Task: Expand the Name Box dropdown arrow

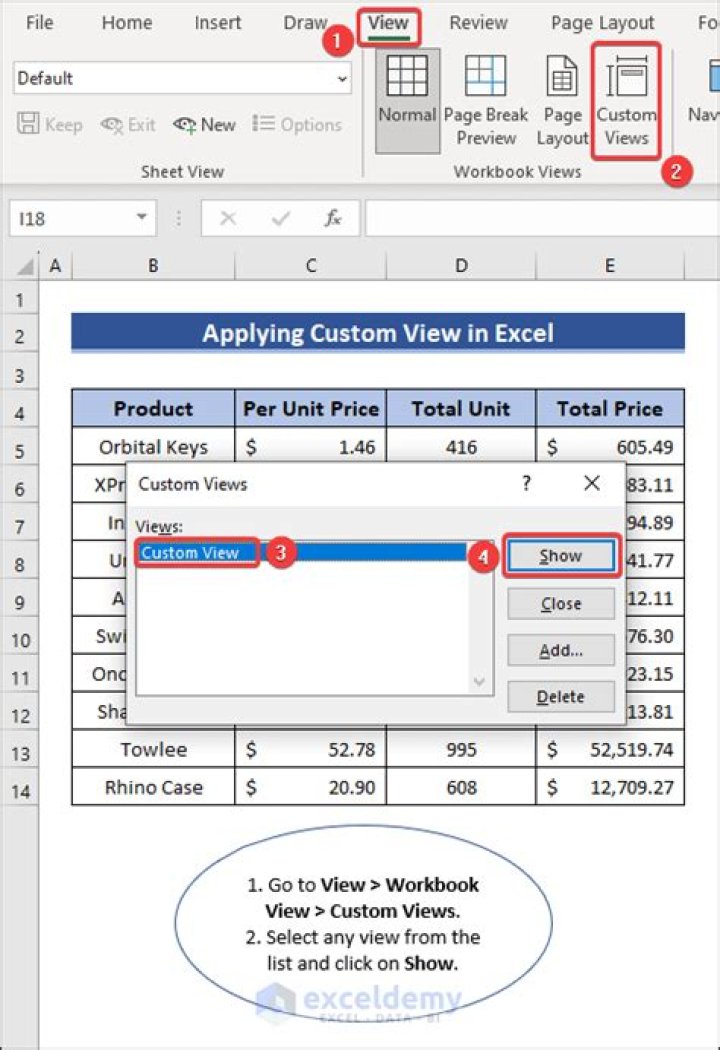Action: (x=141, y=218)
